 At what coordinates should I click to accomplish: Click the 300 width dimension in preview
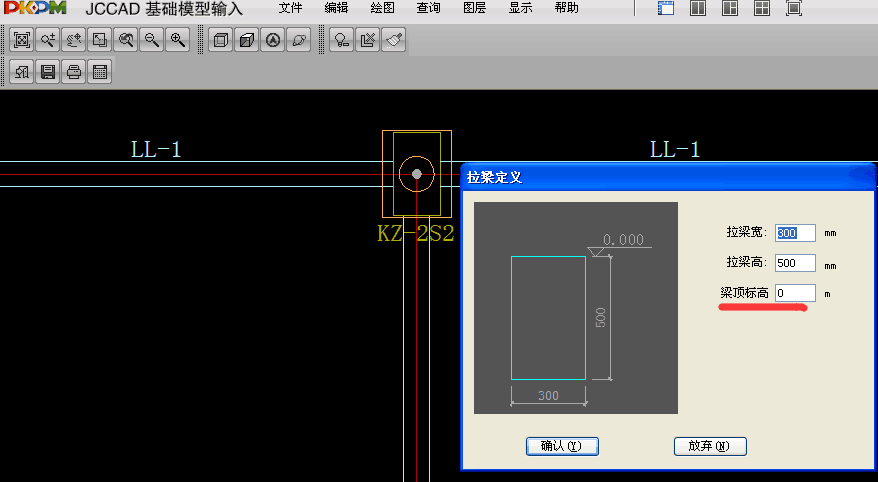(548, 395)
